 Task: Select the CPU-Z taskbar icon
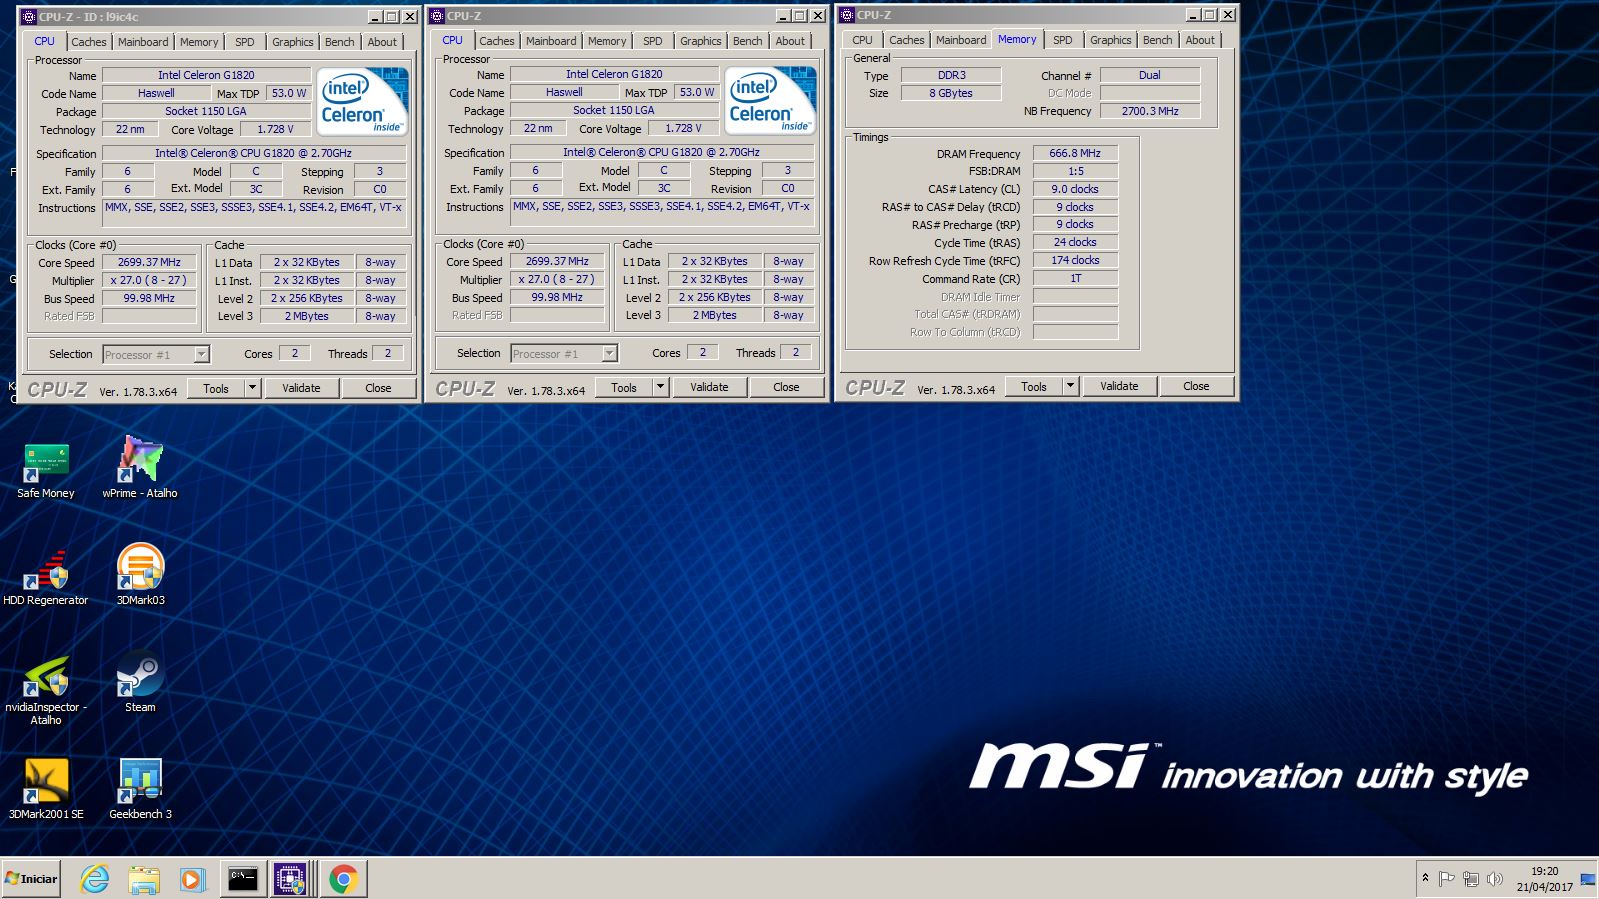[x=291, y=879]
